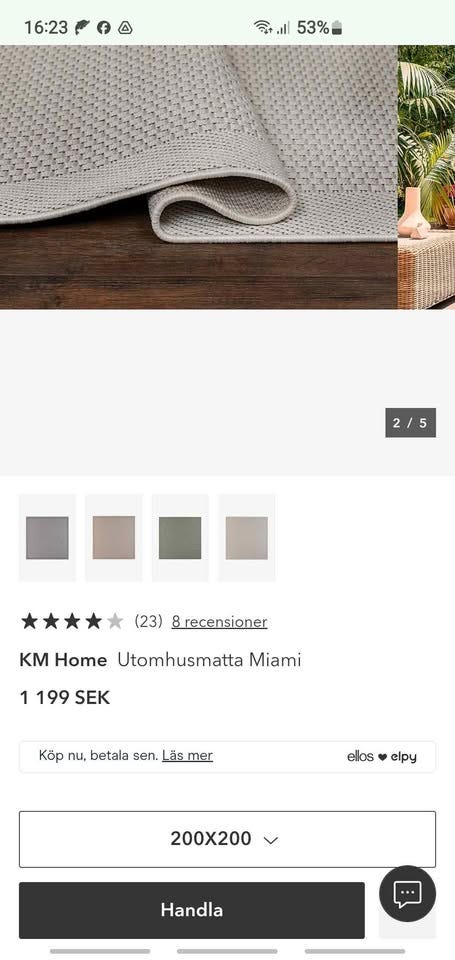Tap the Handla buy button
This screenshot has width=455, height=960.
pyautogui.click(x=192, y=910)
